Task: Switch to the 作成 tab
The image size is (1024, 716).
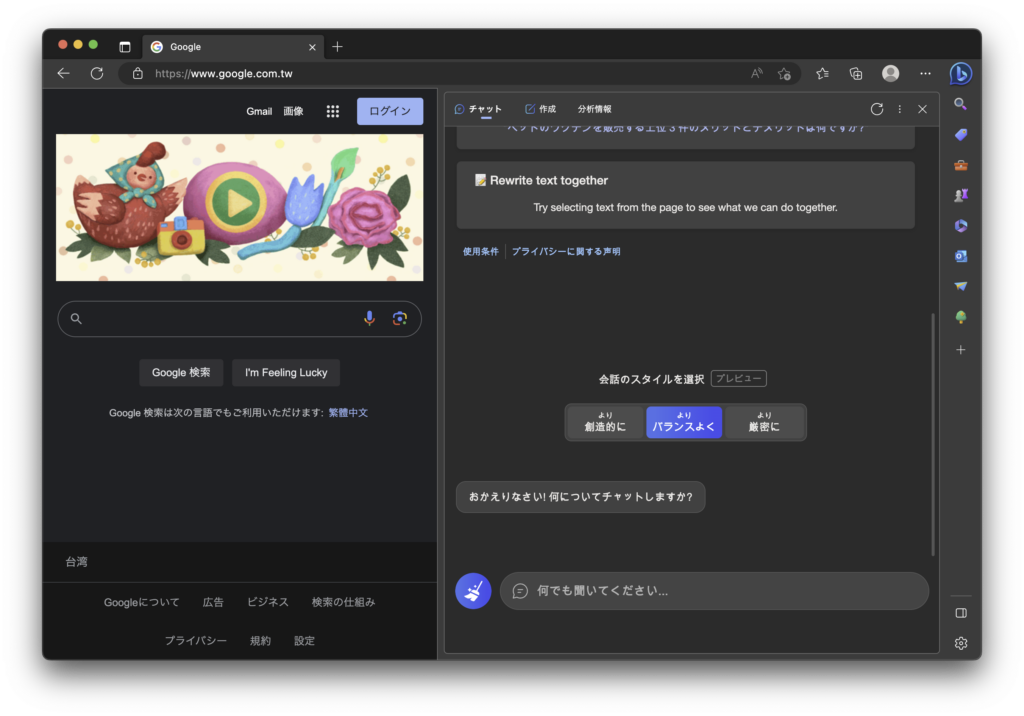Action: tap(541, 109)
